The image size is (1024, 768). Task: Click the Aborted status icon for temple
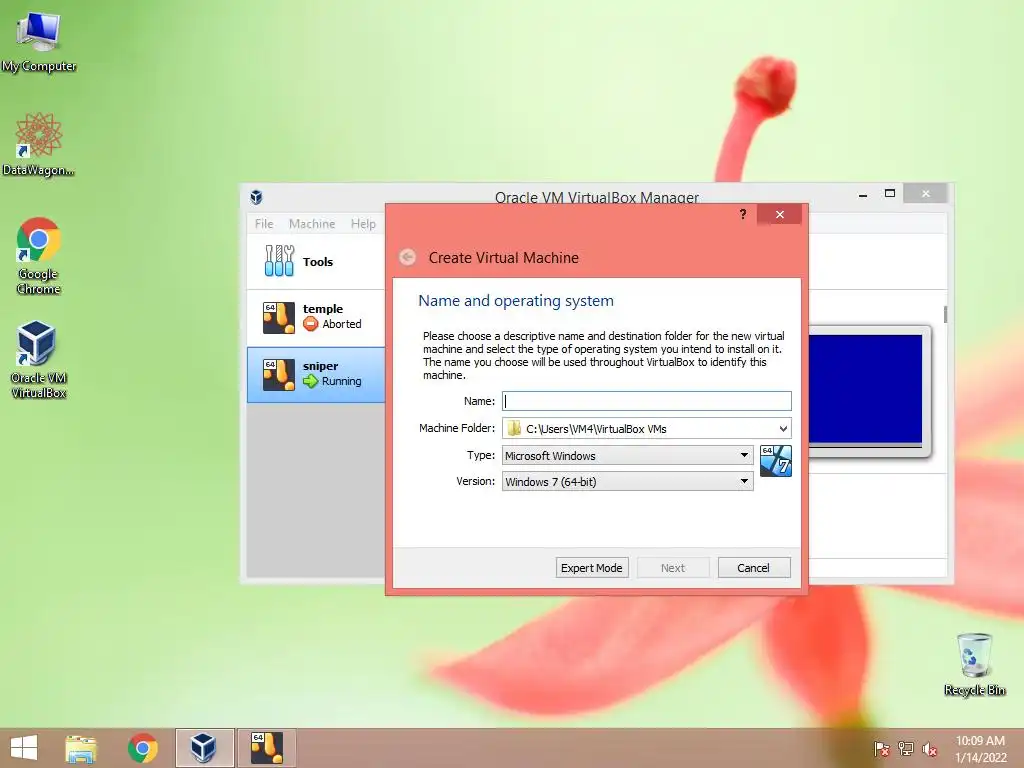click(x=311, y=324)
